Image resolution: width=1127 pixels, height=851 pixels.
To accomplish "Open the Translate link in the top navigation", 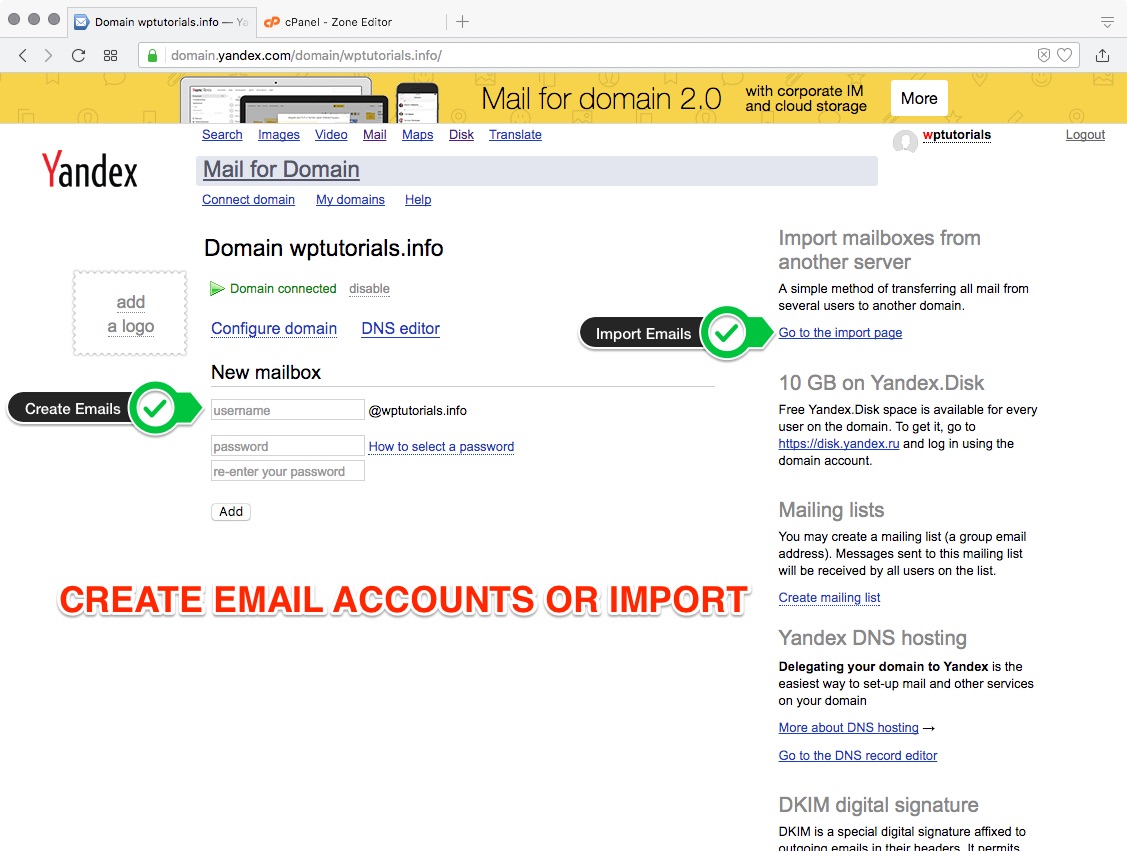I will coord(515,134).
